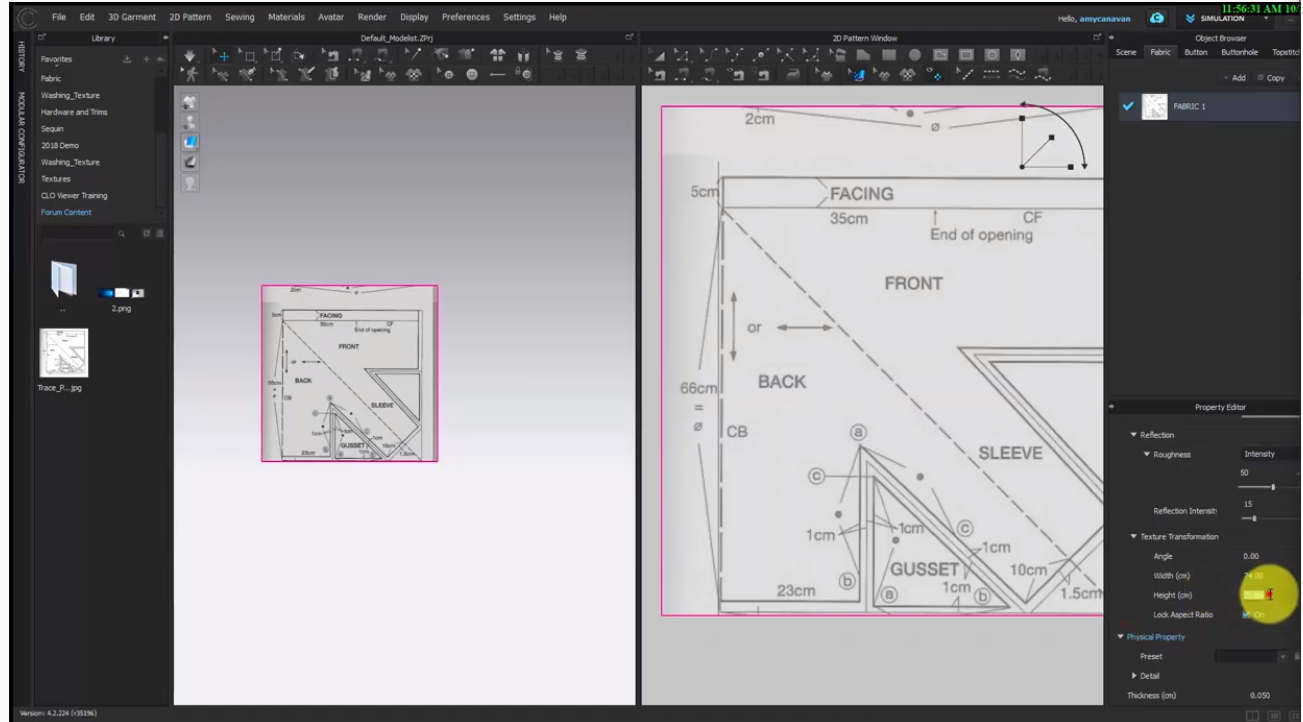The image size is (1303, 722).
Task: Toggle the FABRIC 1 checkmark in Object Browser
Action: [1129, 106]
